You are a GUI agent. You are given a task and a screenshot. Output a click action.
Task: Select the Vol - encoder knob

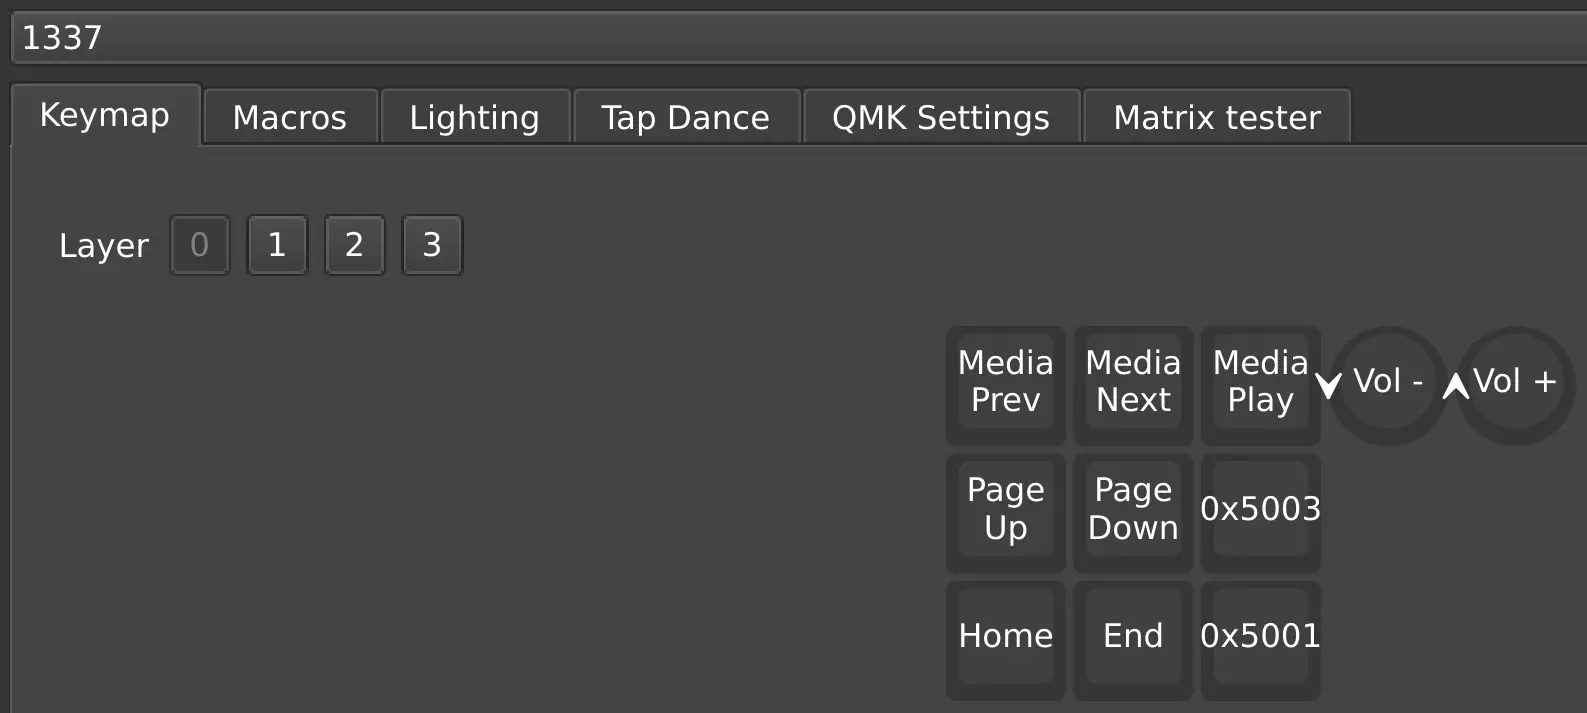1388,384
